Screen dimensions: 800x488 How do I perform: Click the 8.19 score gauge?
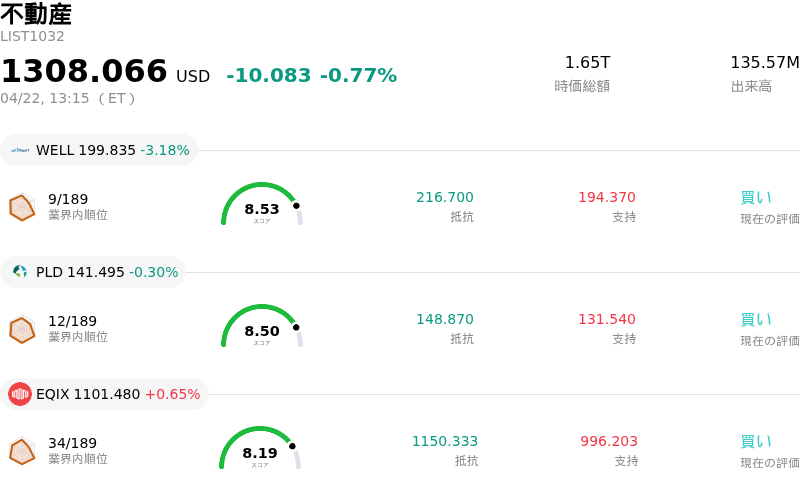click(x=260, y=449)
